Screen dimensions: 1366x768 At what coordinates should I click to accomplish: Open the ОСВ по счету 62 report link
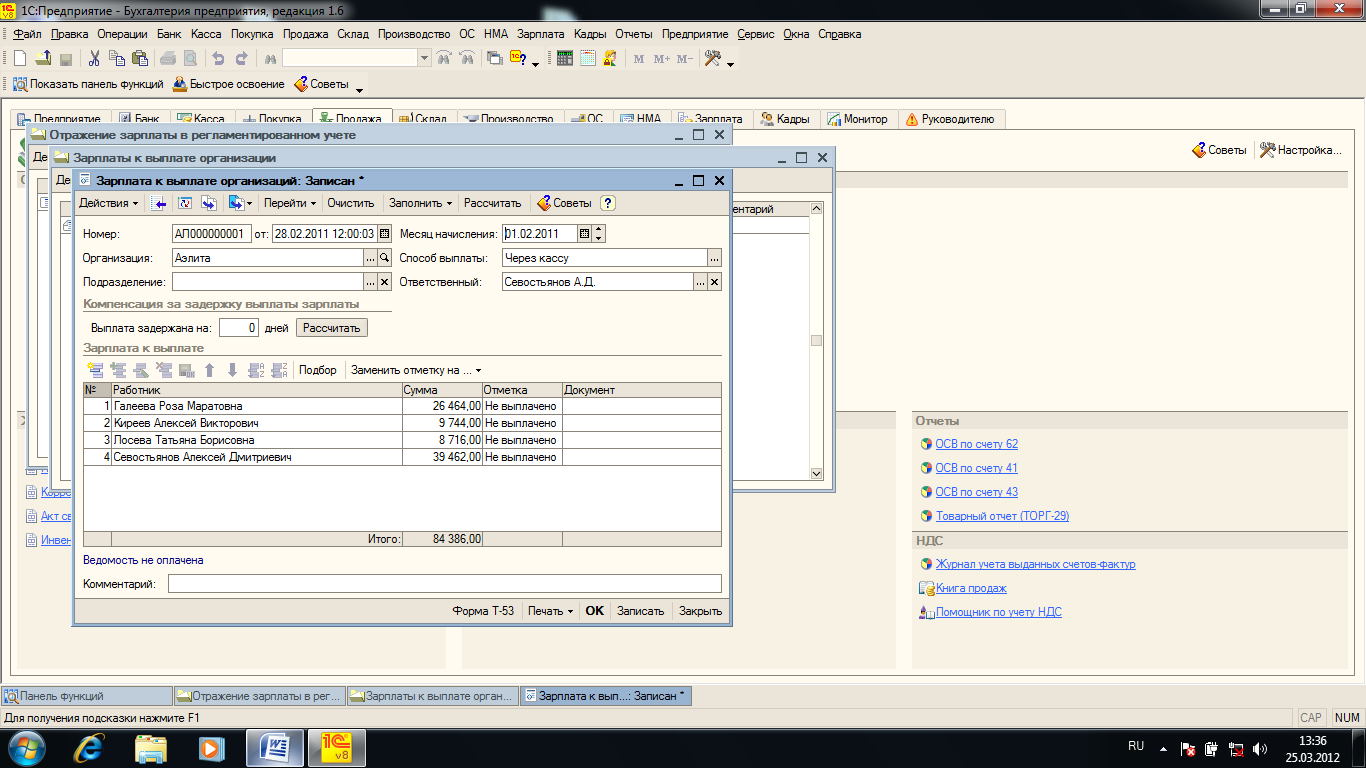click(x=976, y=444)
